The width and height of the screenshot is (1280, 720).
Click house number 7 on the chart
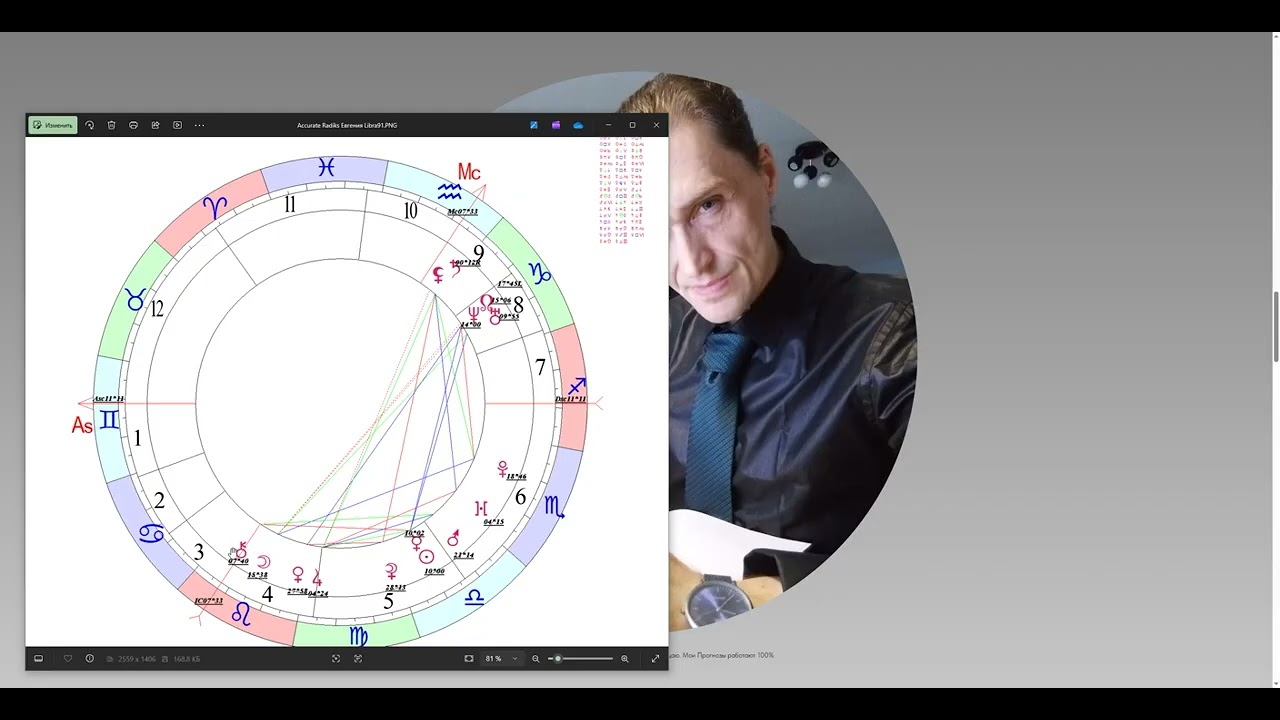(x=541, y=368)
